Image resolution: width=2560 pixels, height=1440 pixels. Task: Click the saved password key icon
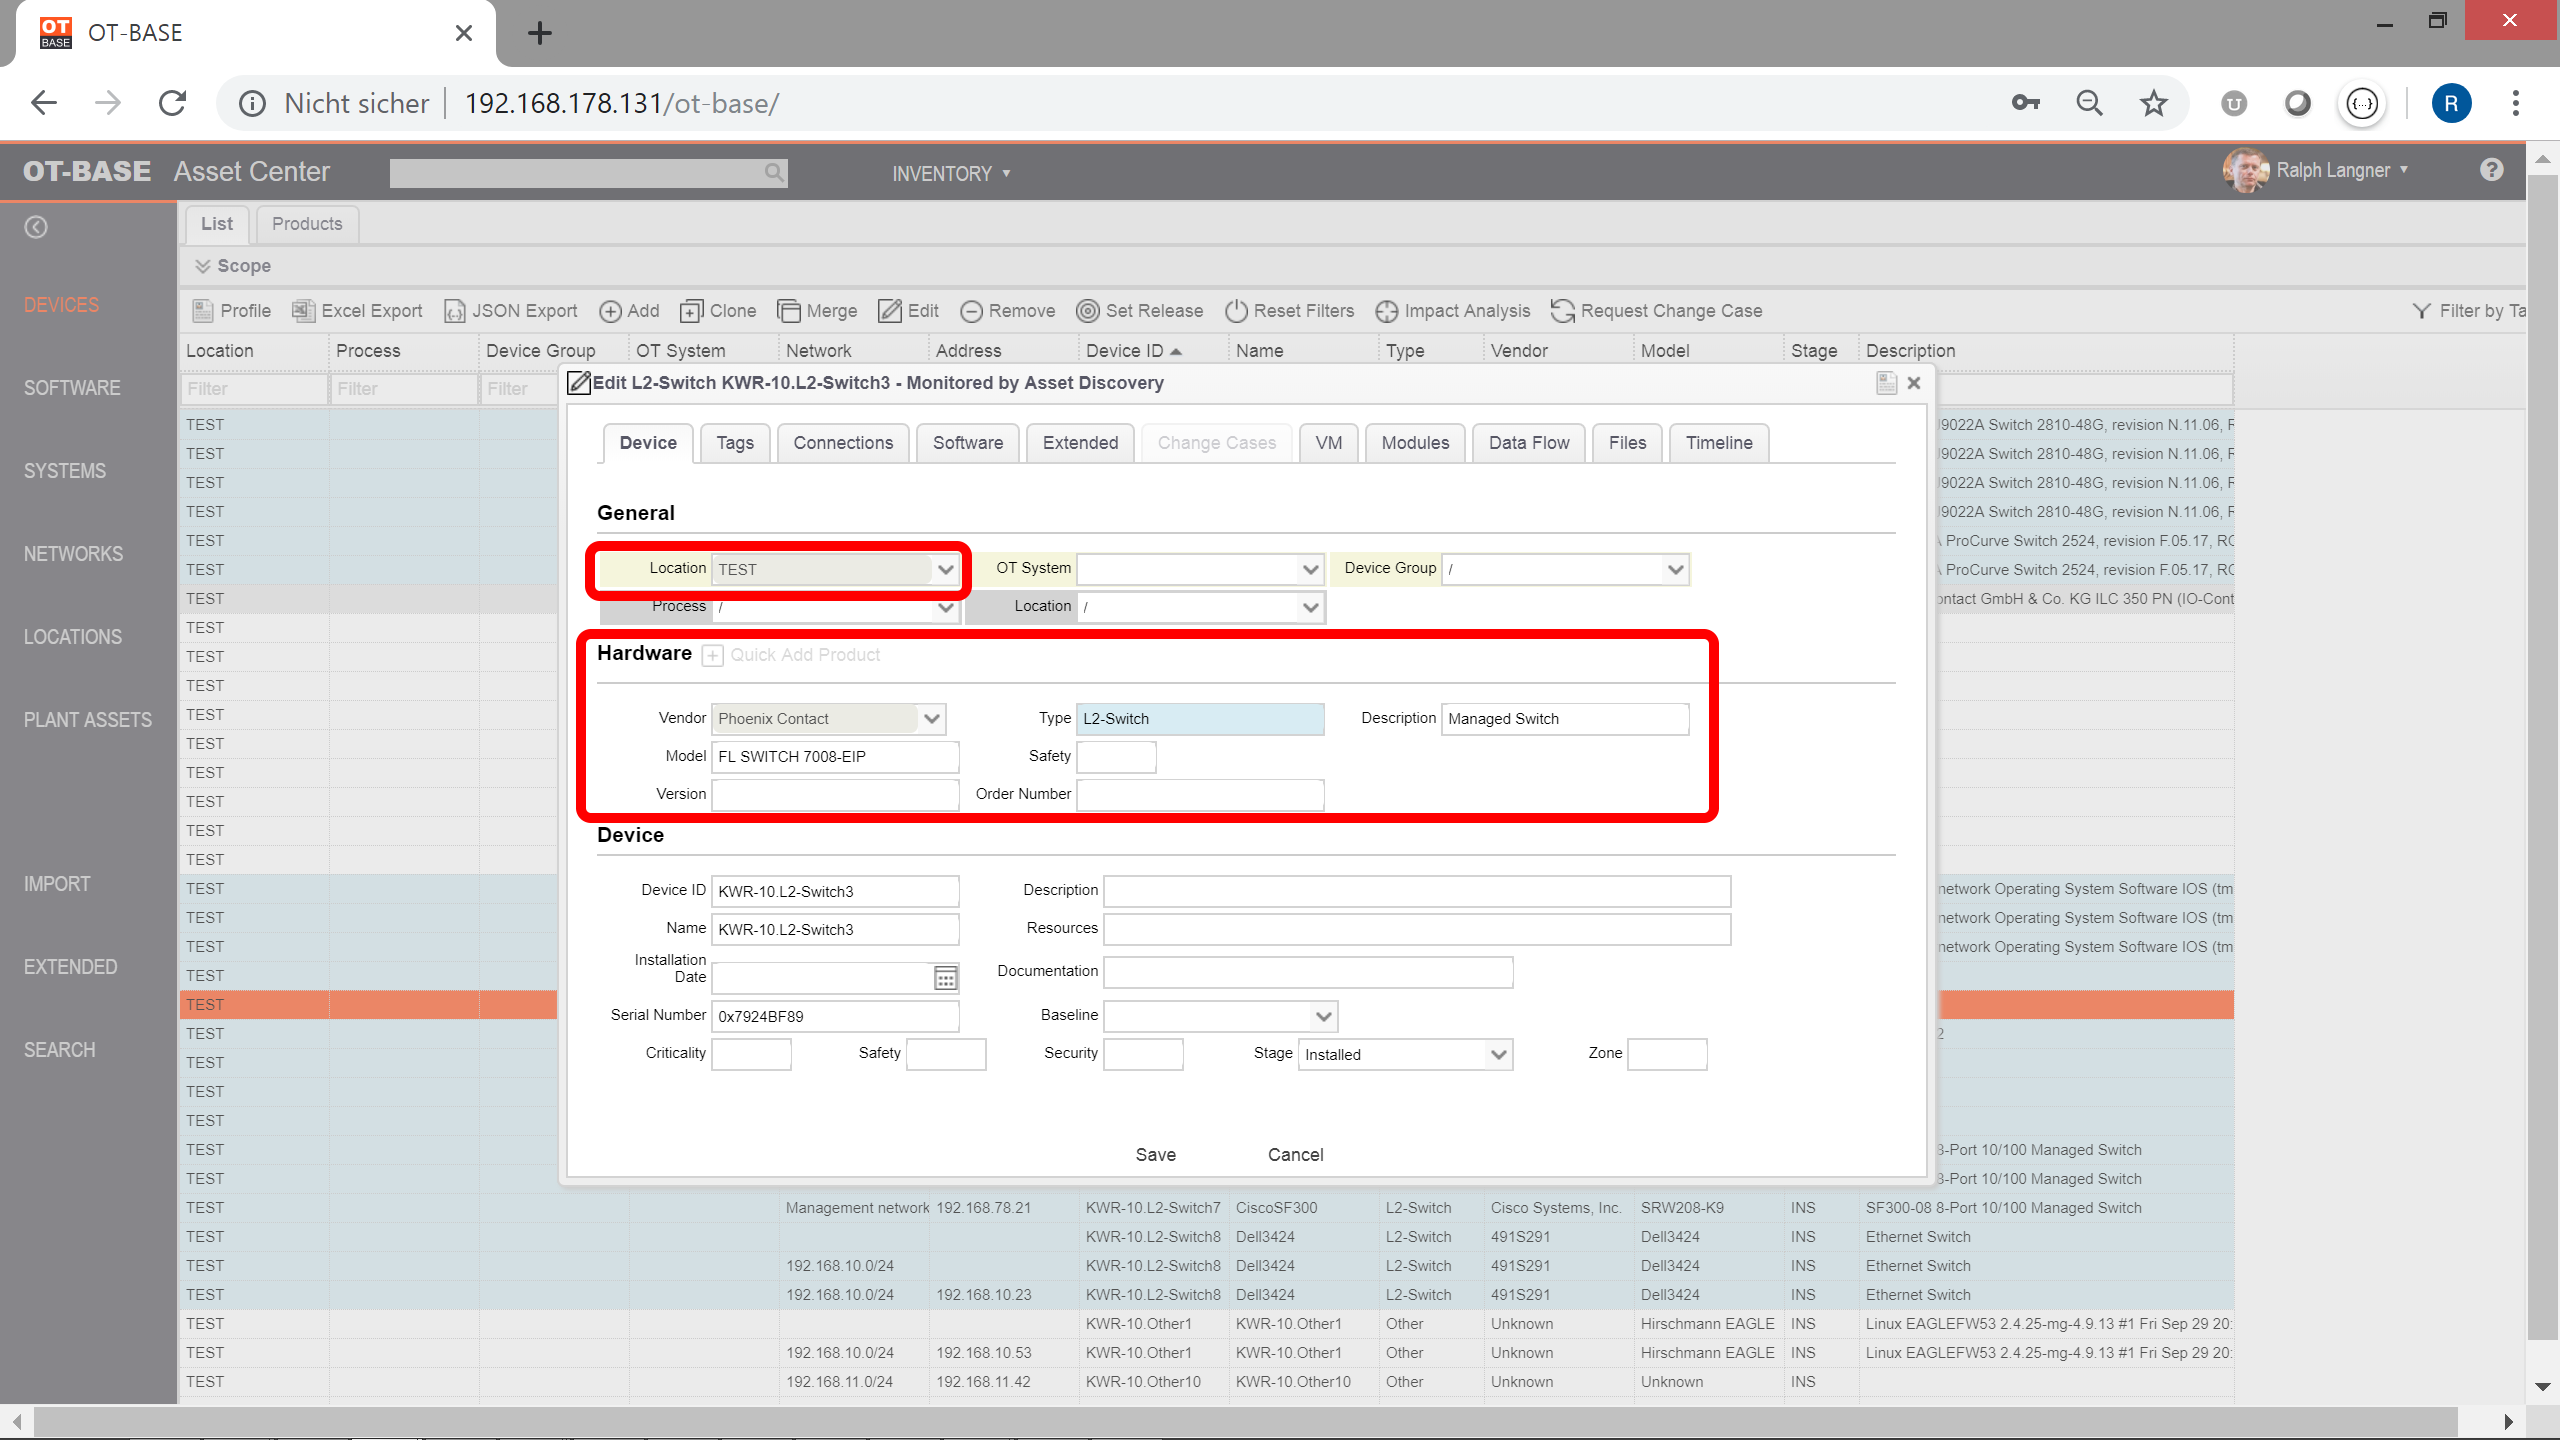2026,103
